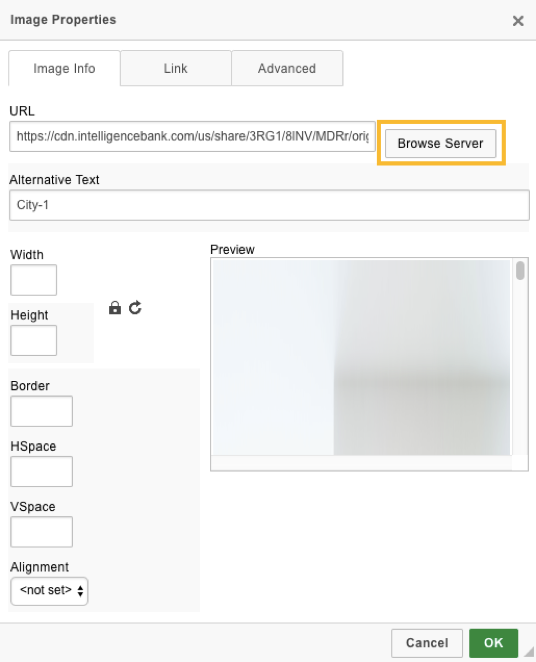536x662 pixels.
Task: Click the Width input box
Action: click(33, 280)
